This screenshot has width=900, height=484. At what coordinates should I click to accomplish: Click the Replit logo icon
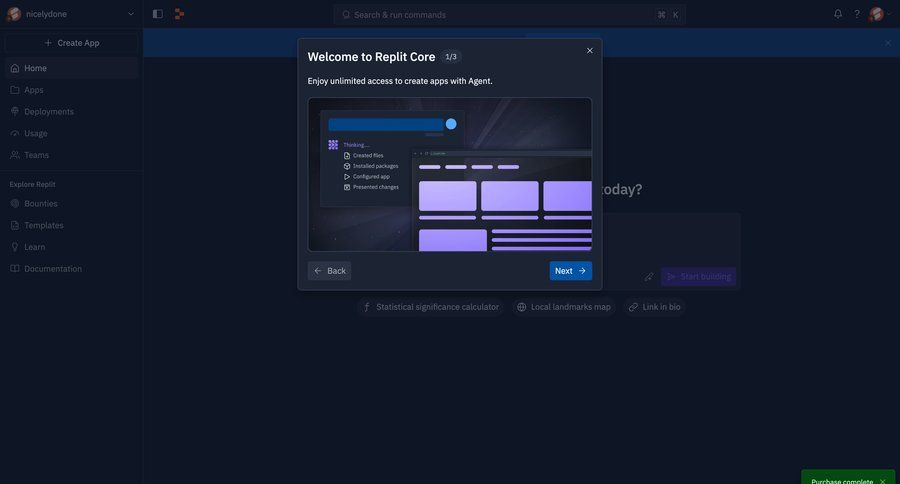179,14
